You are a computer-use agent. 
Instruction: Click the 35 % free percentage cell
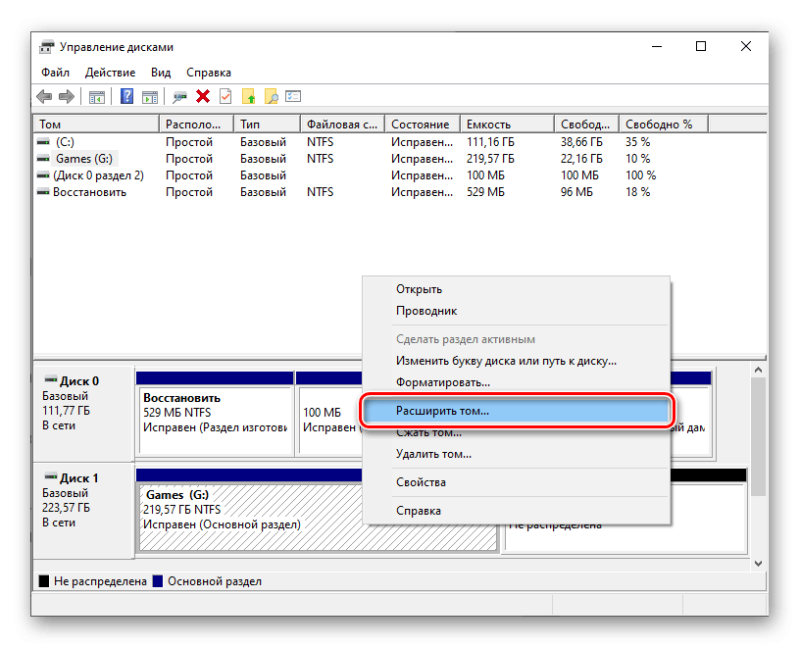coord(638,142)
